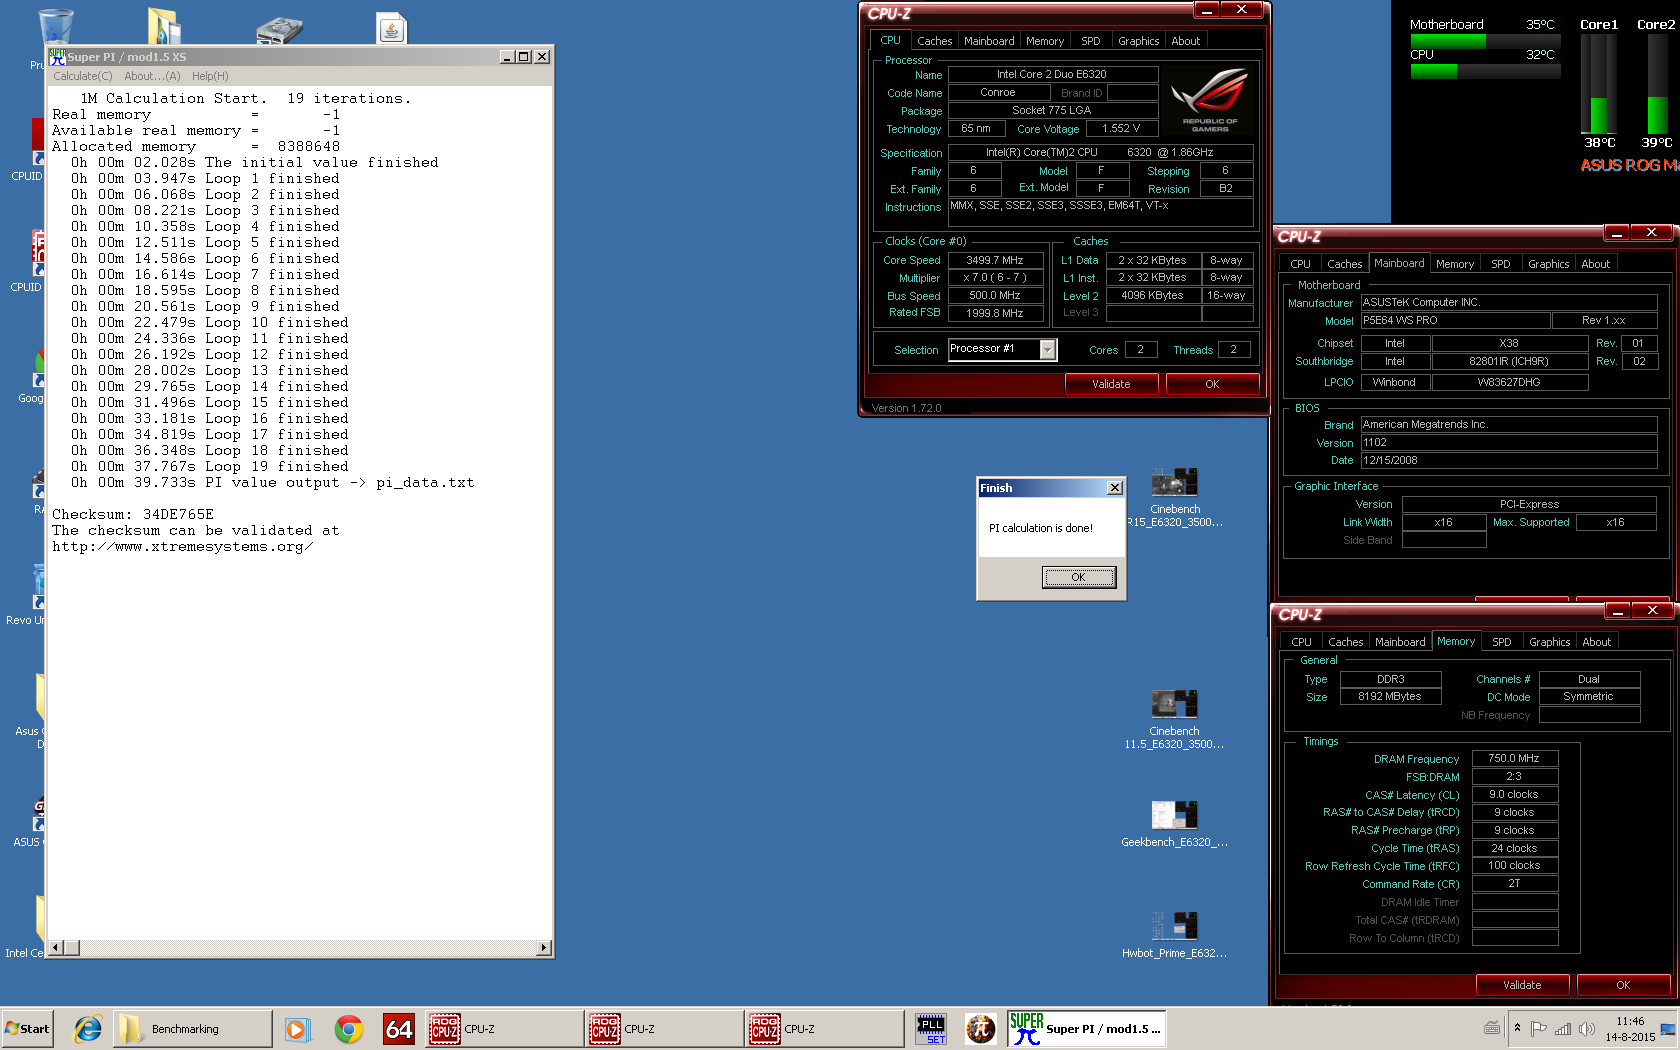Click the Name field 'Intel Core 2 Duo E6320'
This screenshot has height=1050, width=1680.
(x=1052, y=74)
